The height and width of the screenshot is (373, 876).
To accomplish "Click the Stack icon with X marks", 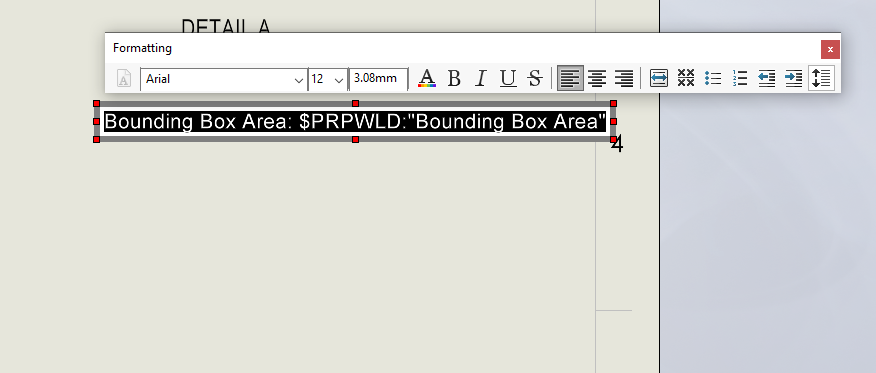I will (x=685, y=78).
